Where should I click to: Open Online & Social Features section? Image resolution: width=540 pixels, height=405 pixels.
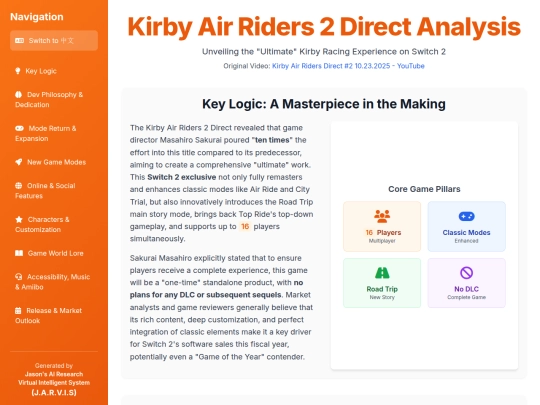click(54, 191)
